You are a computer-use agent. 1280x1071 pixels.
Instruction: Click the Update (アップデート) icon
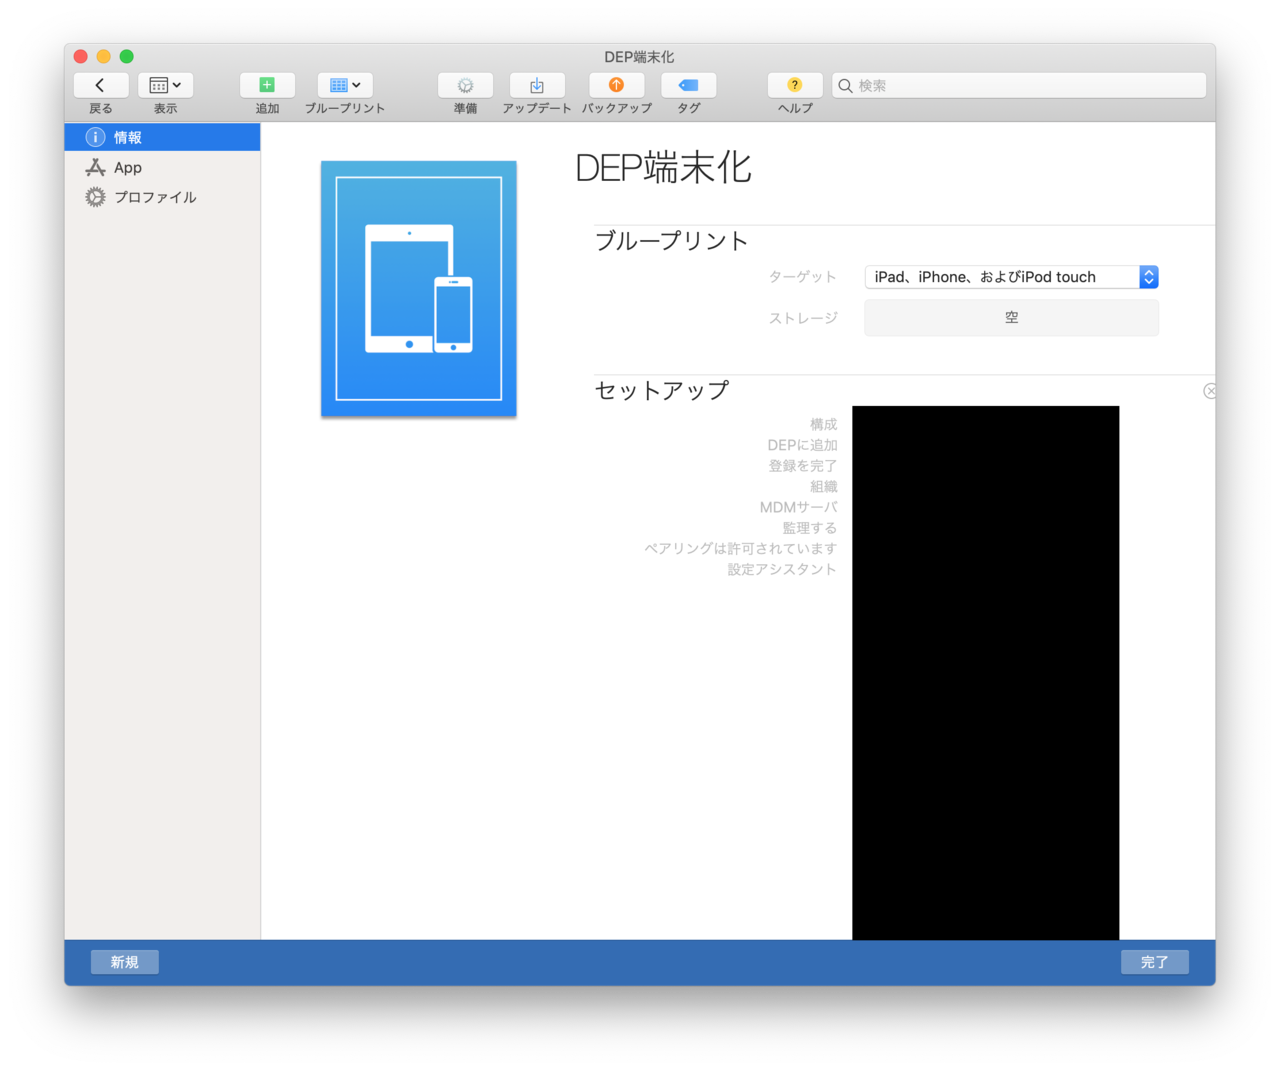[537, 86]
